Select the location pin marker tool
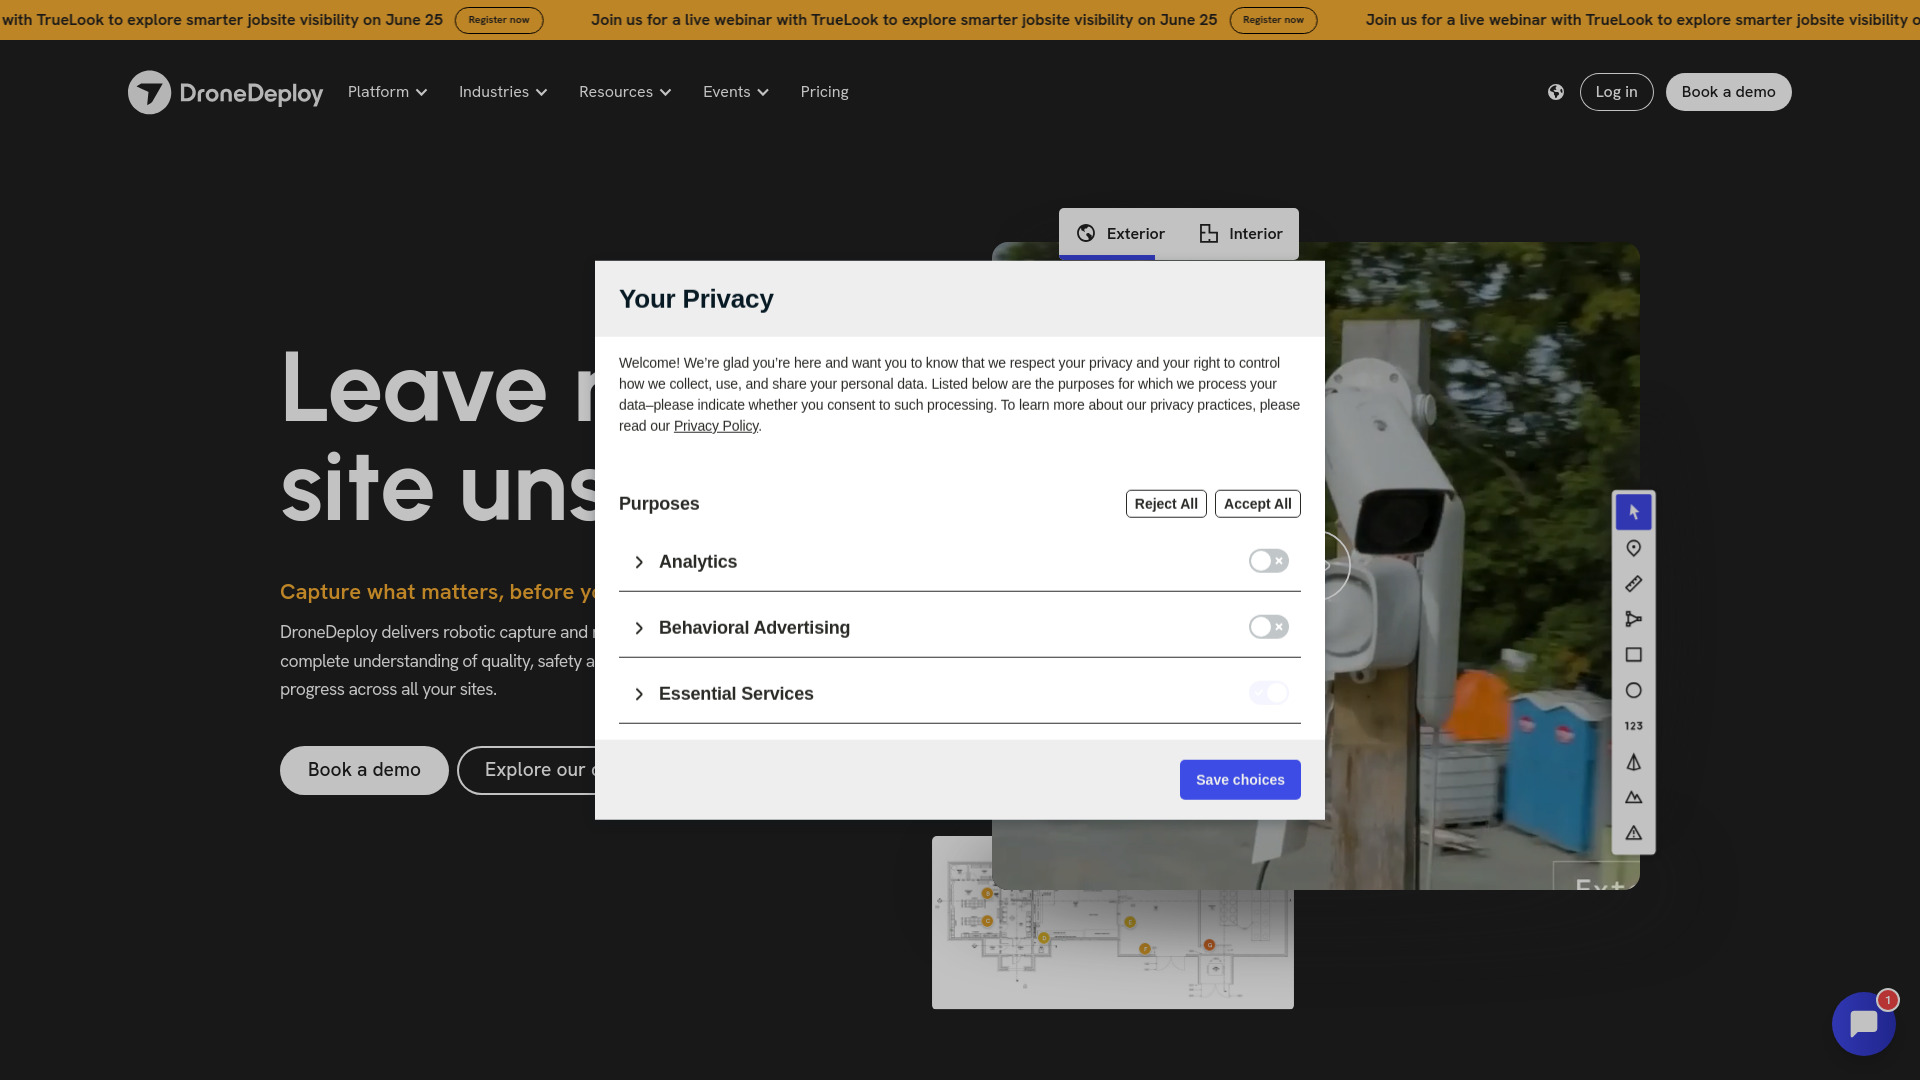Screen dimensions: 1920x1080 1634,548
